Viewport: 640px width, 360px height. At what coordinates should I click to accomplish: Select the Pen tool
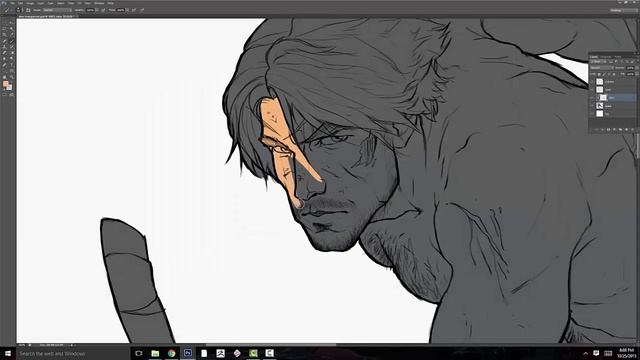coord(4,64)
